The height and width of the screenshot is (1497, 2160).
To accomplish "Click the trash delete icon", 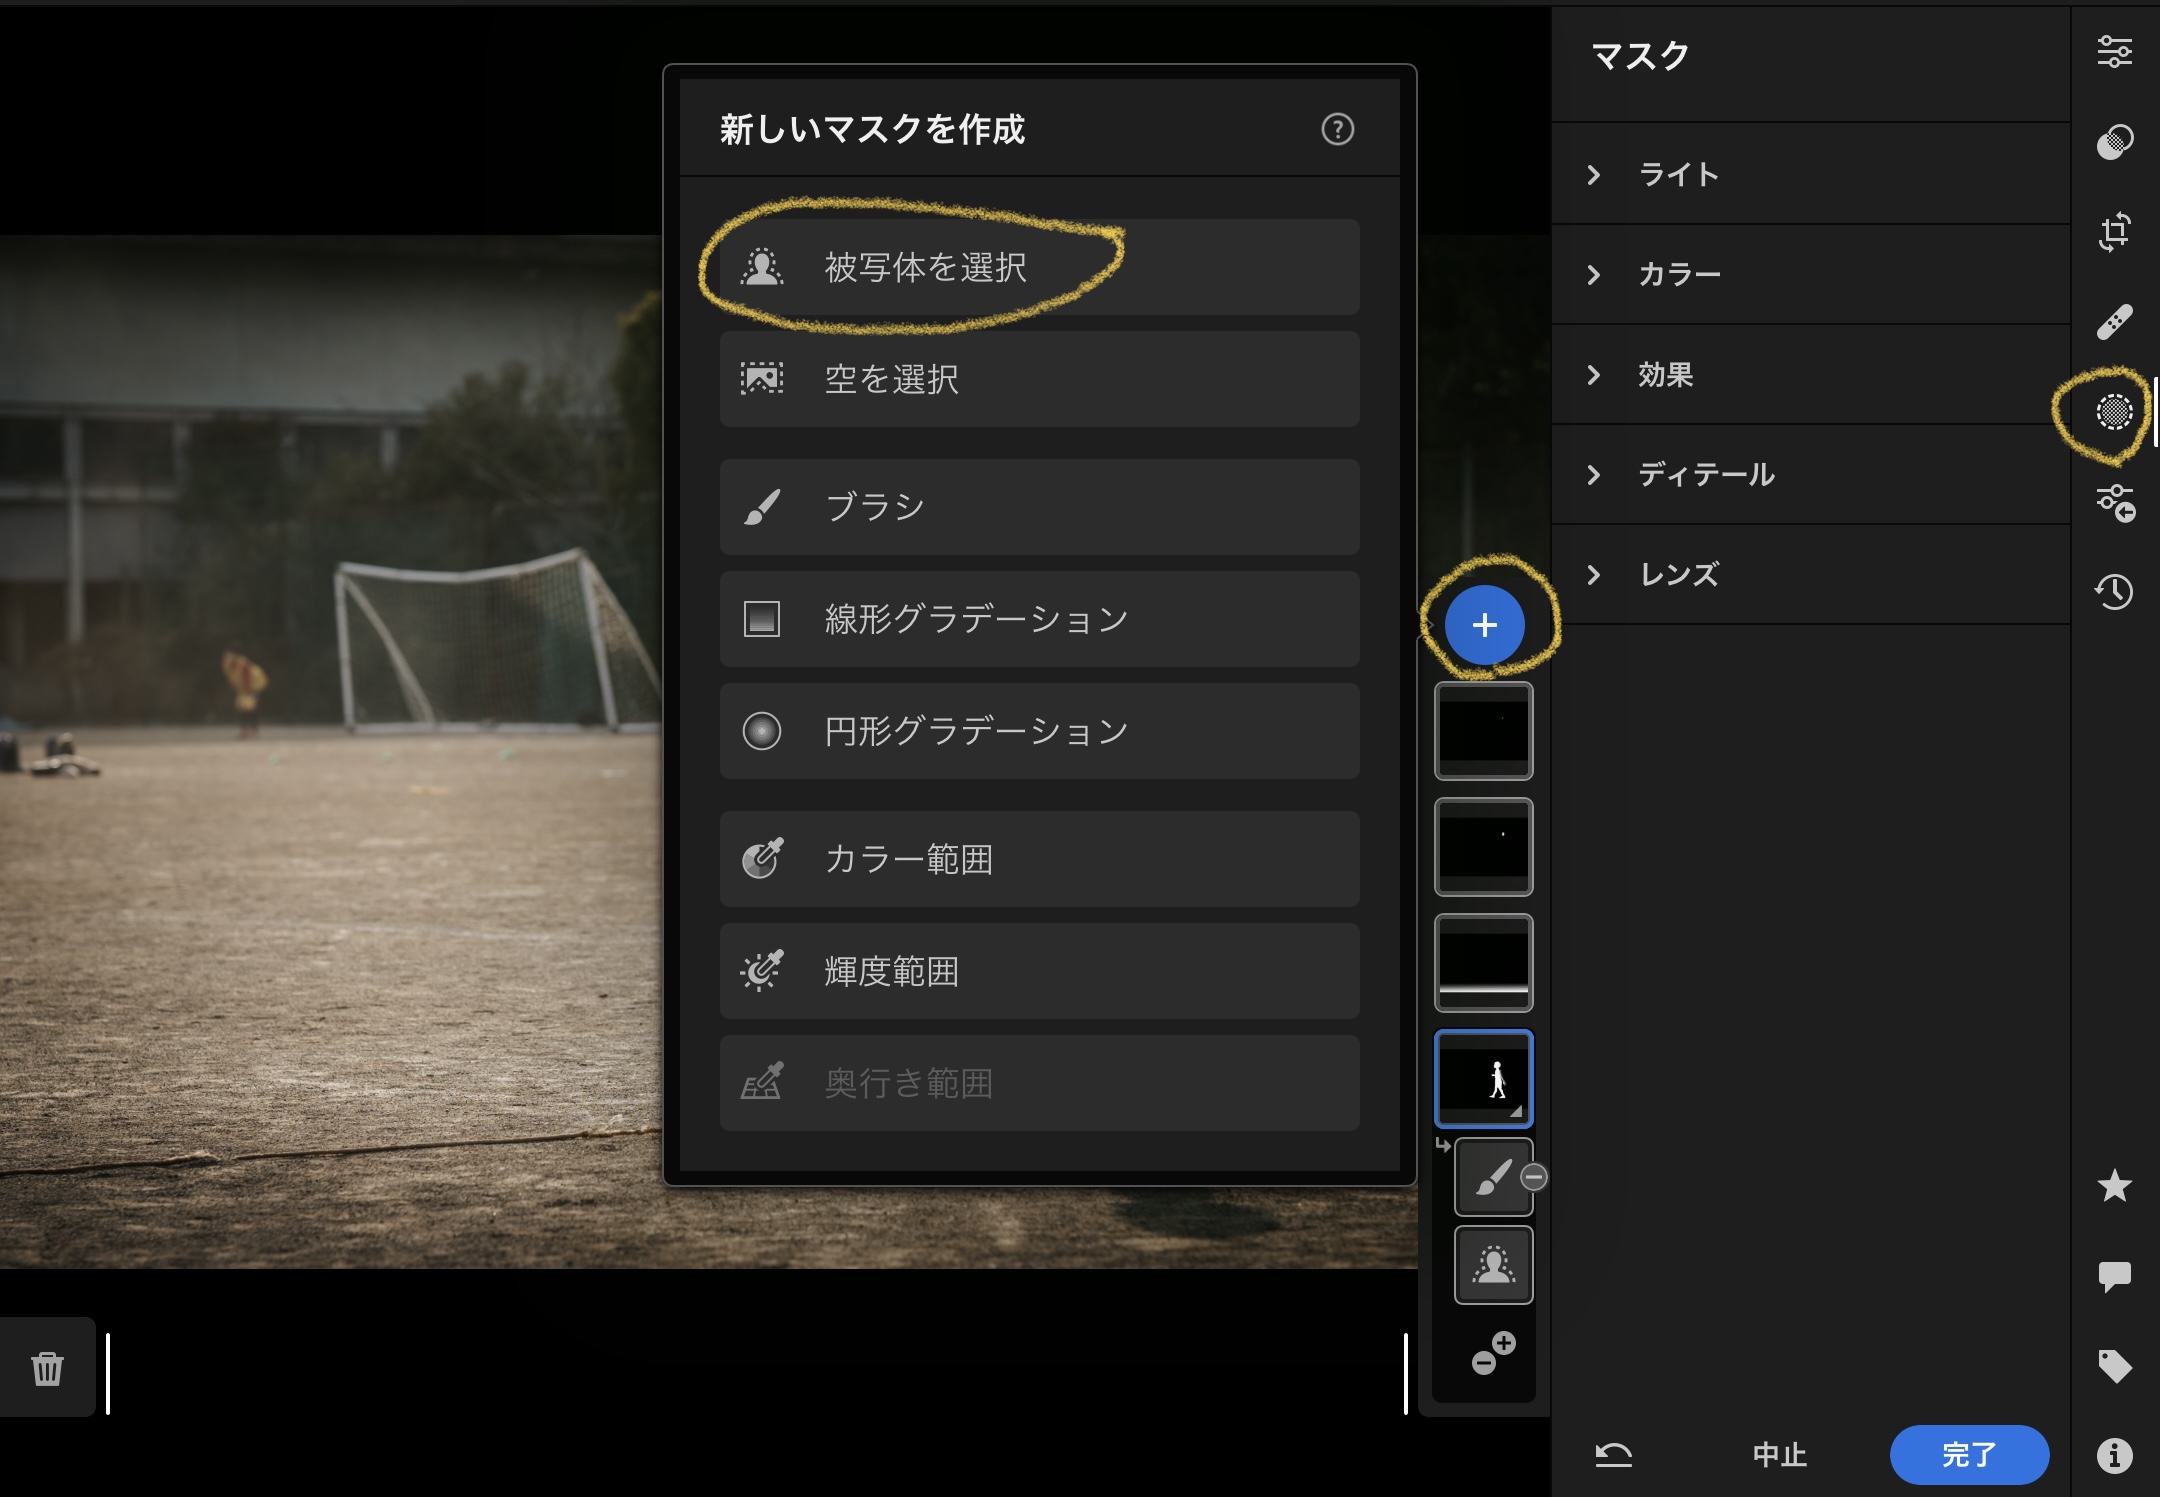I will [x=47, y=1368].
